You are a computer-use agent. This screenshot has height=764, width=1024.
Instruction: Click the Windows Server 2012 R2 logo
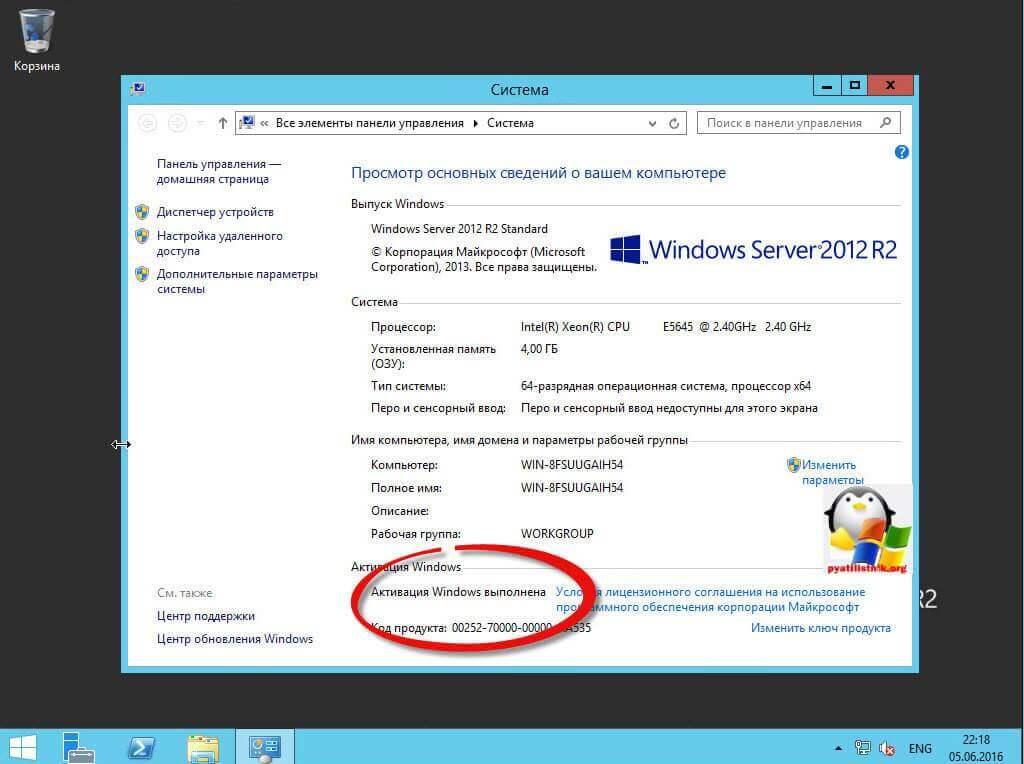753,249
